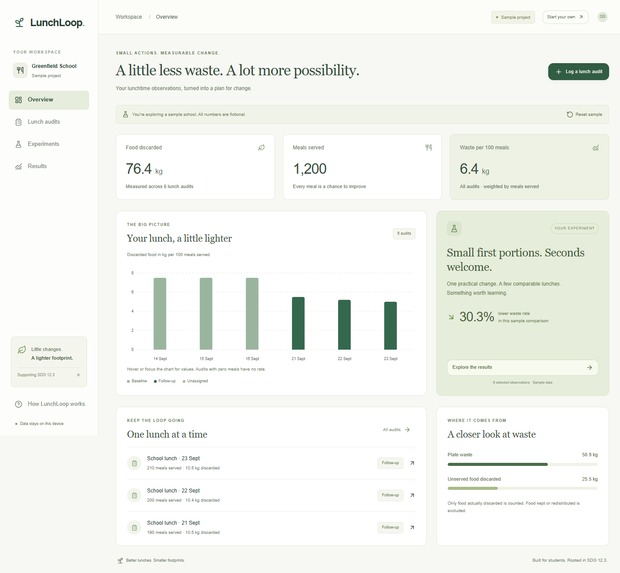The image size is (620, 573).
Task: Click the open arrow for 22 Sept lunch
Action: point(412,495)
